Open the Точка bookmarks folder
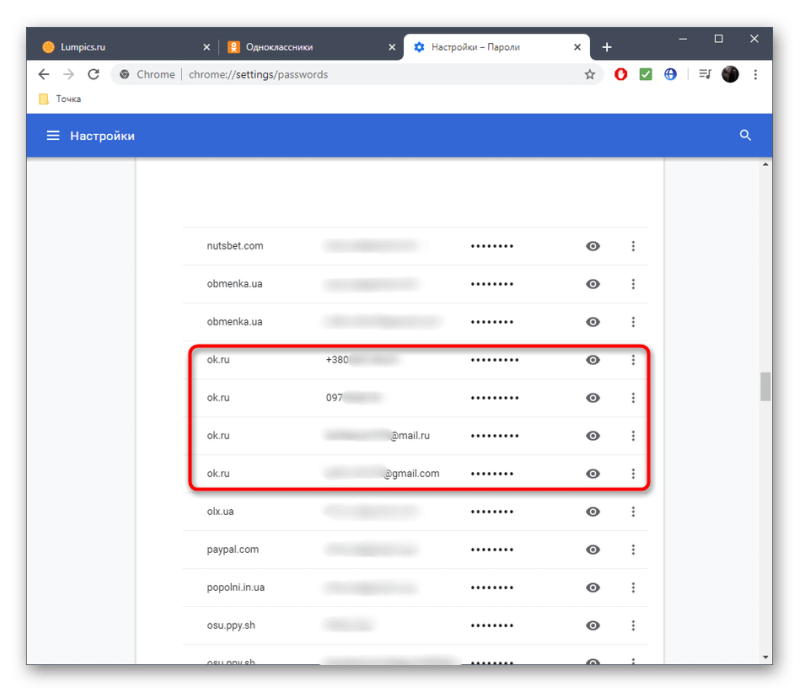 click(60, 99)
